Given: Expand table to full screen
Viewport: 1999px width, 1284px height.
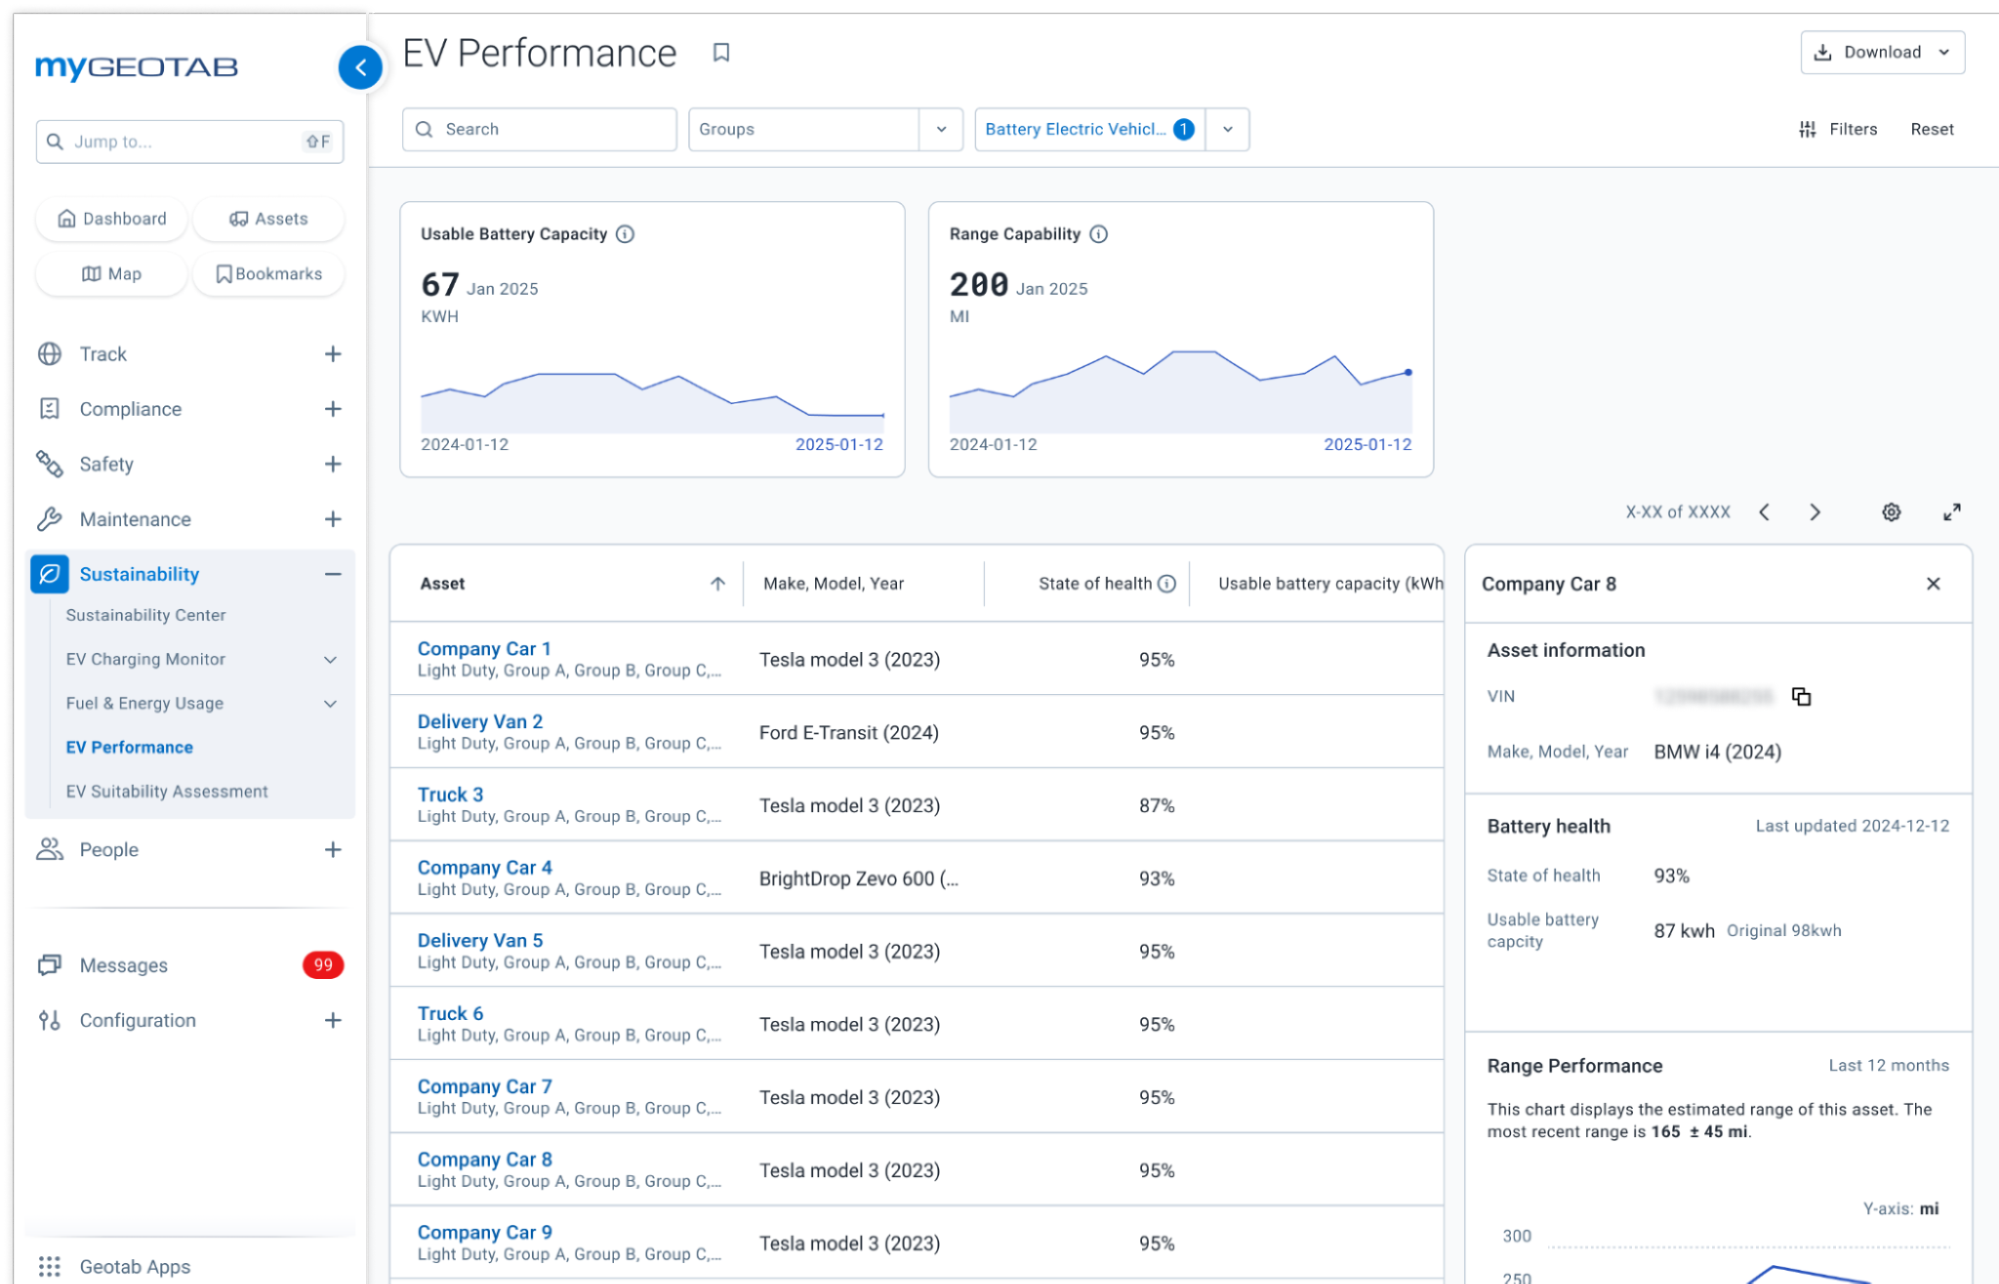Looking at the screenshot, I should click(1952, 512).
